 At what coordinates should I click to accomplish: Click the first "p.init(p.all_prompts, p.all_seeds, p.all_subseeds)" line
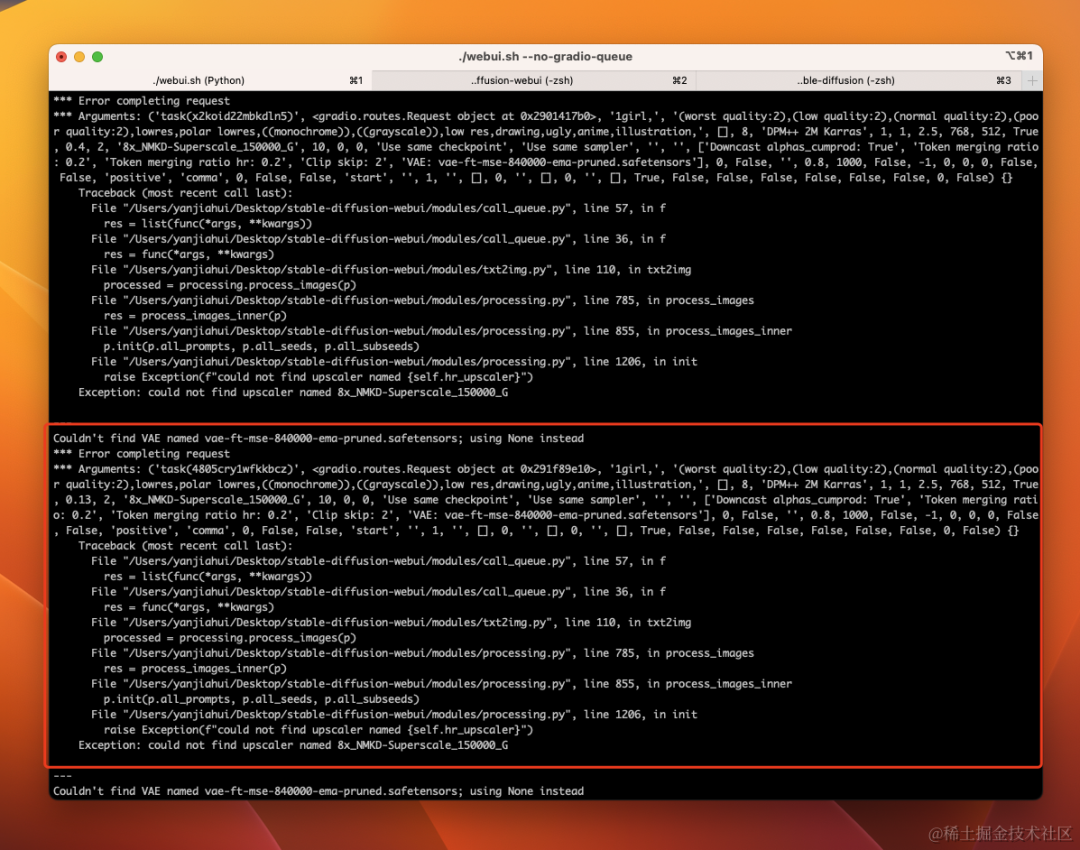pyautogui.click(x=261, y=346)
